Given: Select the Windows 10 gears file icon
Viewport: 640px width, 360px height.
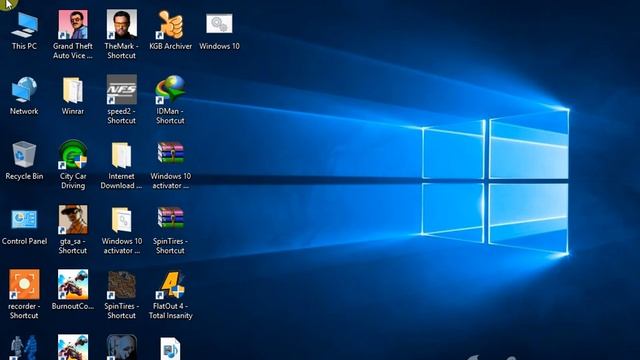Looking at the screenshot, I should pos(219,24).
